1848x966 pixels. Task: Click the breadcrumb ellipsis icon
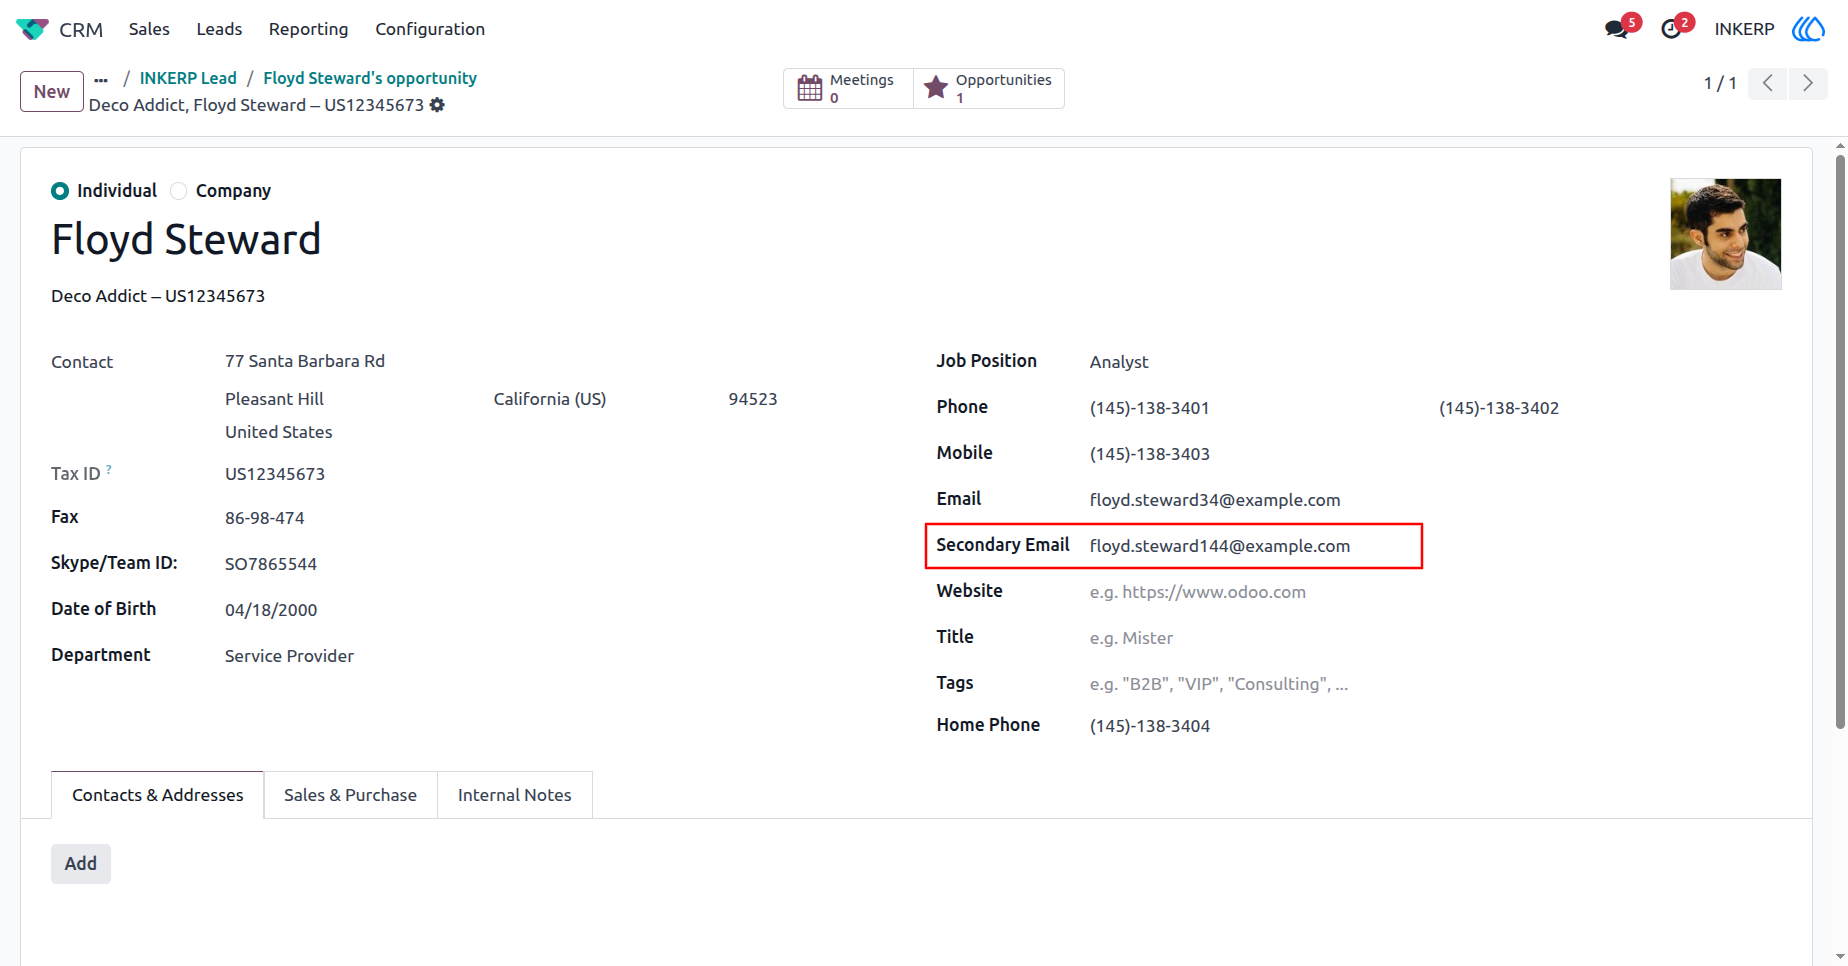(x=101, y=79)
